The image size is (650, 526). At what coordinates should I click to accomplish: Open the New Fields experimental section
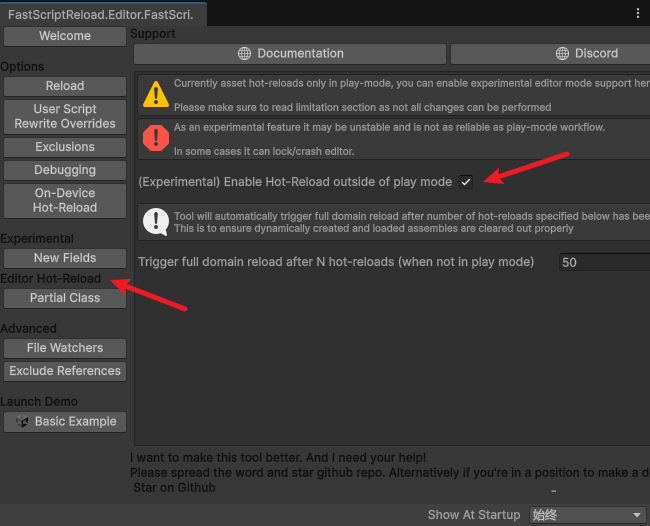(65, 258)
